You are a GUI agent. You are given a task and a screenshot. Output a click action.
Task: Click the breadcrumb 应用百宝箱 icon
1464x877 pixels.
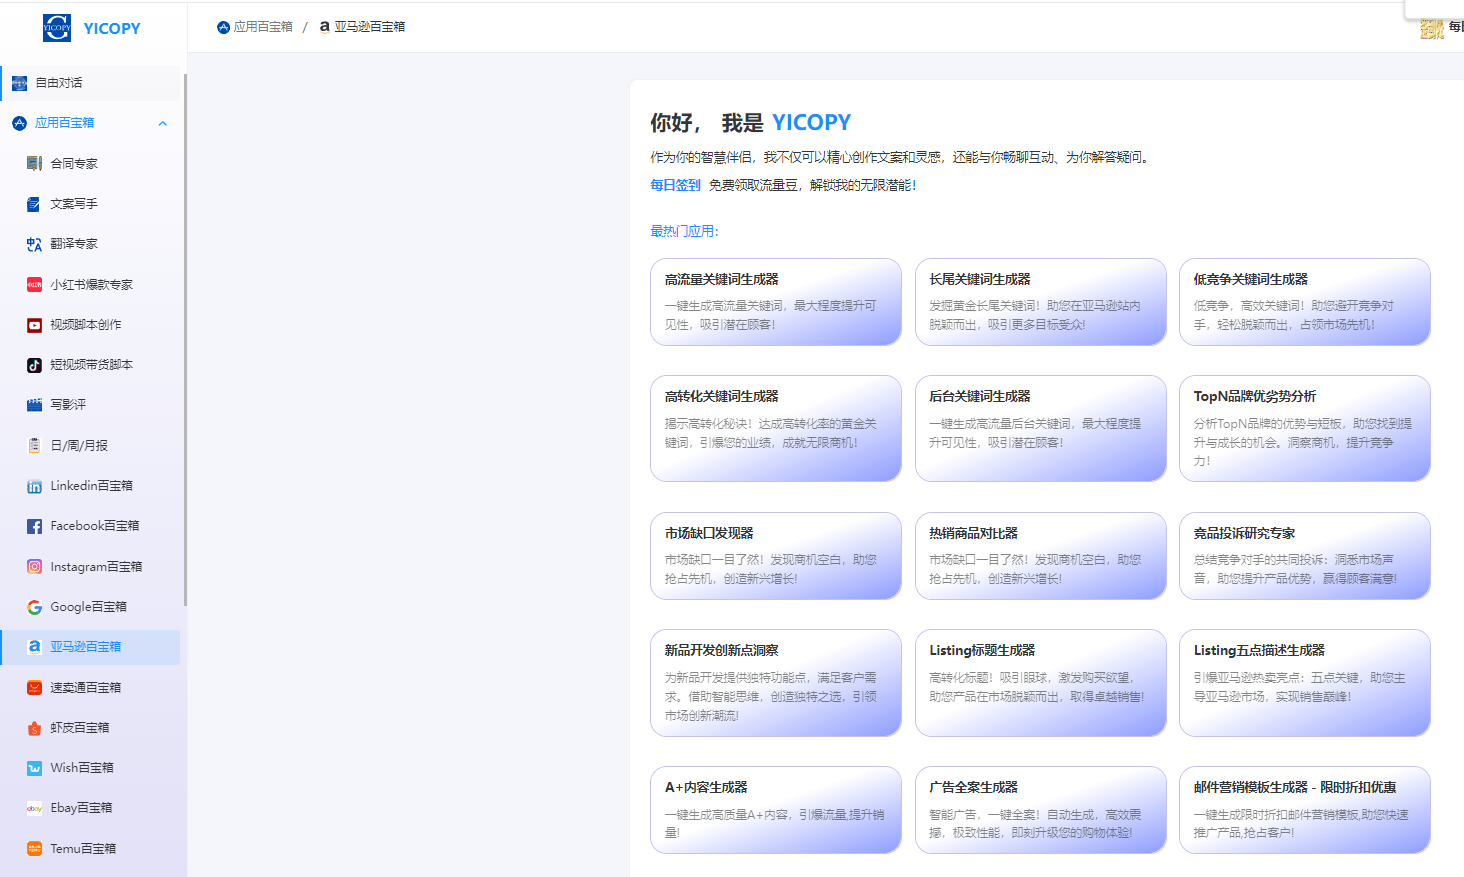click(x=223, y=27)
